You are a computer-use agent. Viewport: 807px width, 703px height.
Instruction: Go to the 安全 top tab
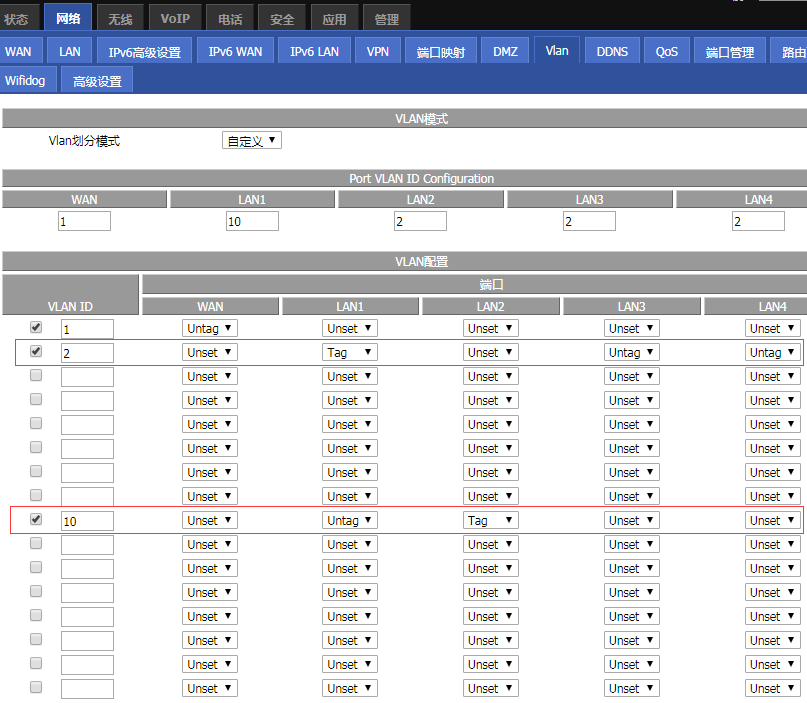(x=282, y=18)
